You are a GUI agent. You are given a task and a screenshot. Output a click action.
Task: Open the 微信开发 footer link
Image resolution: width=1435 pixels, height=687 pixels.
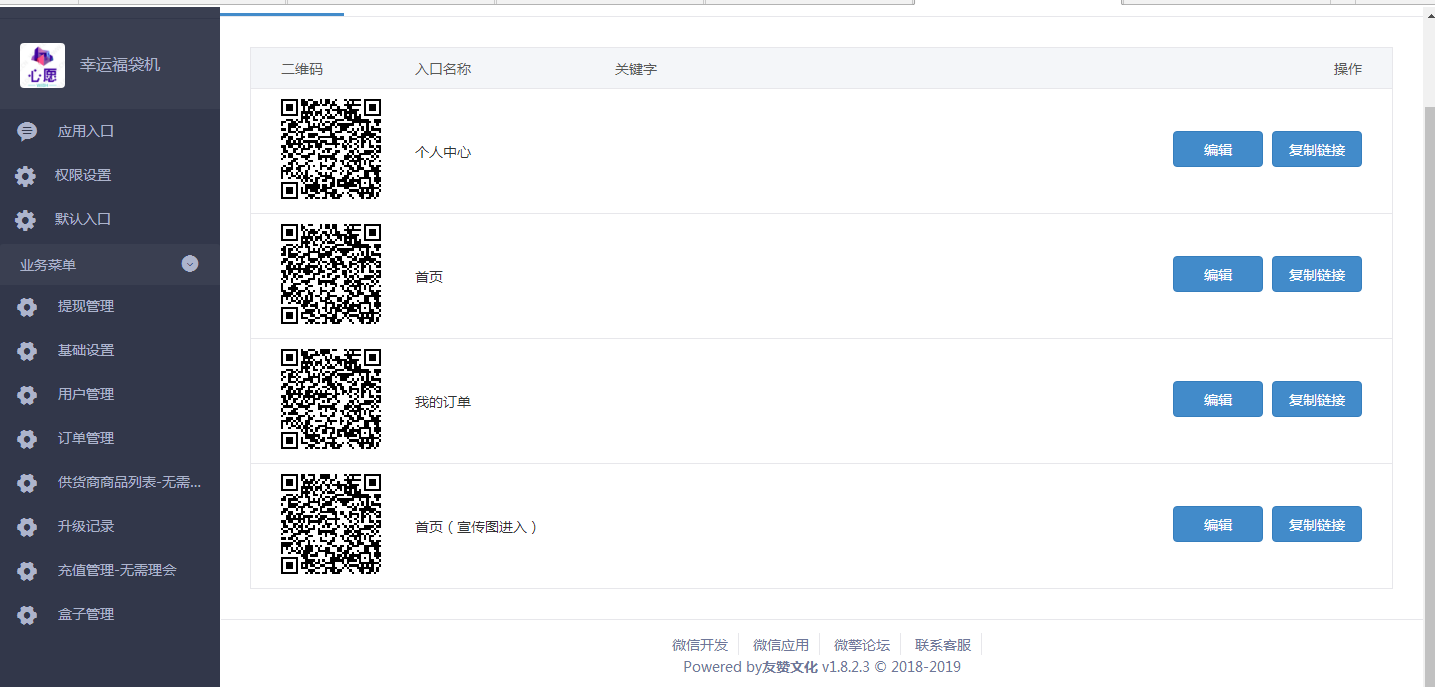click(700, 645)
